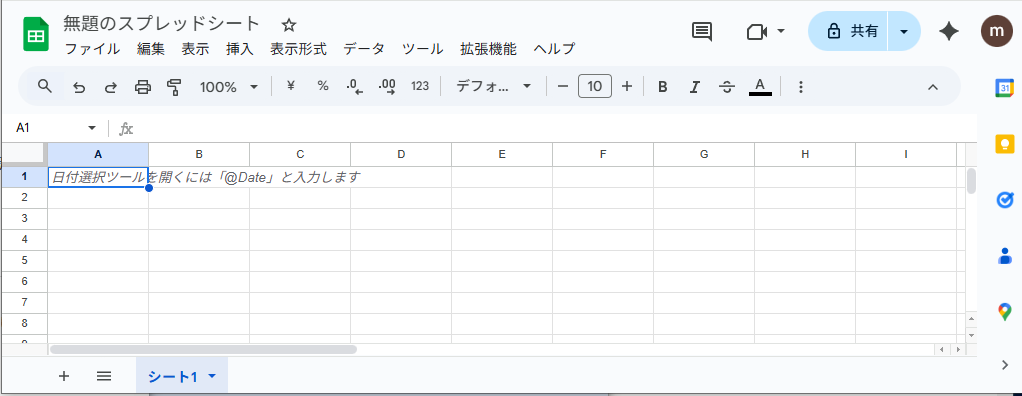Image resolution: width=1022 pixels, height=396 pixels.
Task: Launch the Gemini sparkle icon
Action: (949, 31)
